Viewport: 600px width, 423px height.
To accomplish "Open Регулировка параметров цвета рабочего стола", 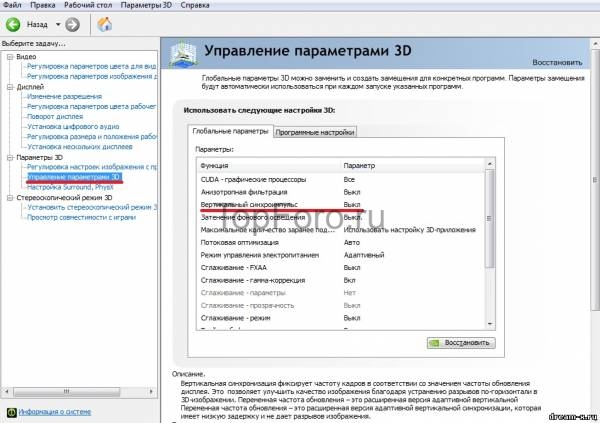I will click(91, 106).
